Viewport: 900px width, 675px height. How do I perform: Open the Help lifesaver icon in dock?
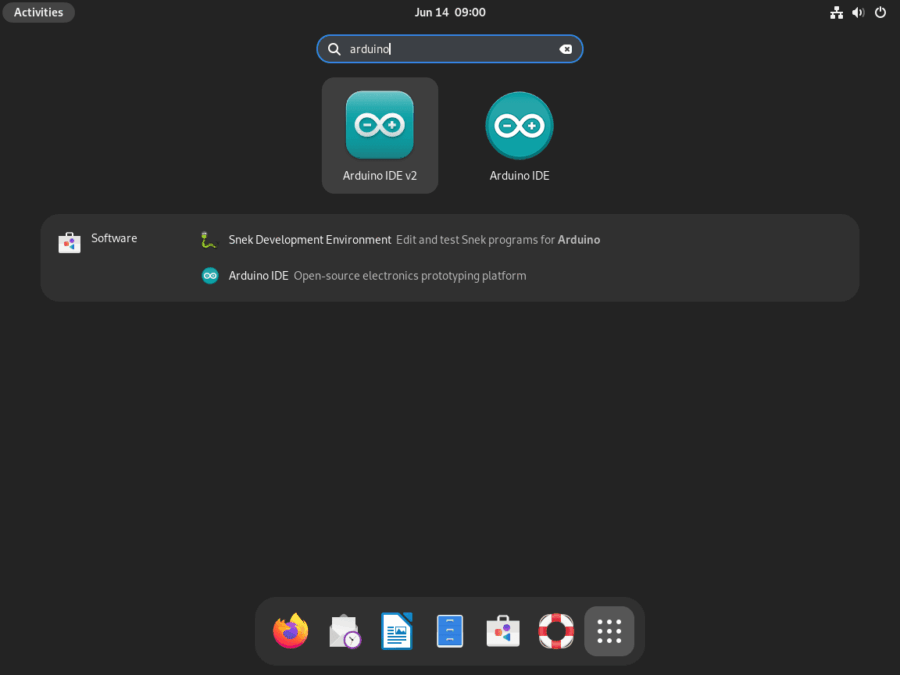coord(556,631)
